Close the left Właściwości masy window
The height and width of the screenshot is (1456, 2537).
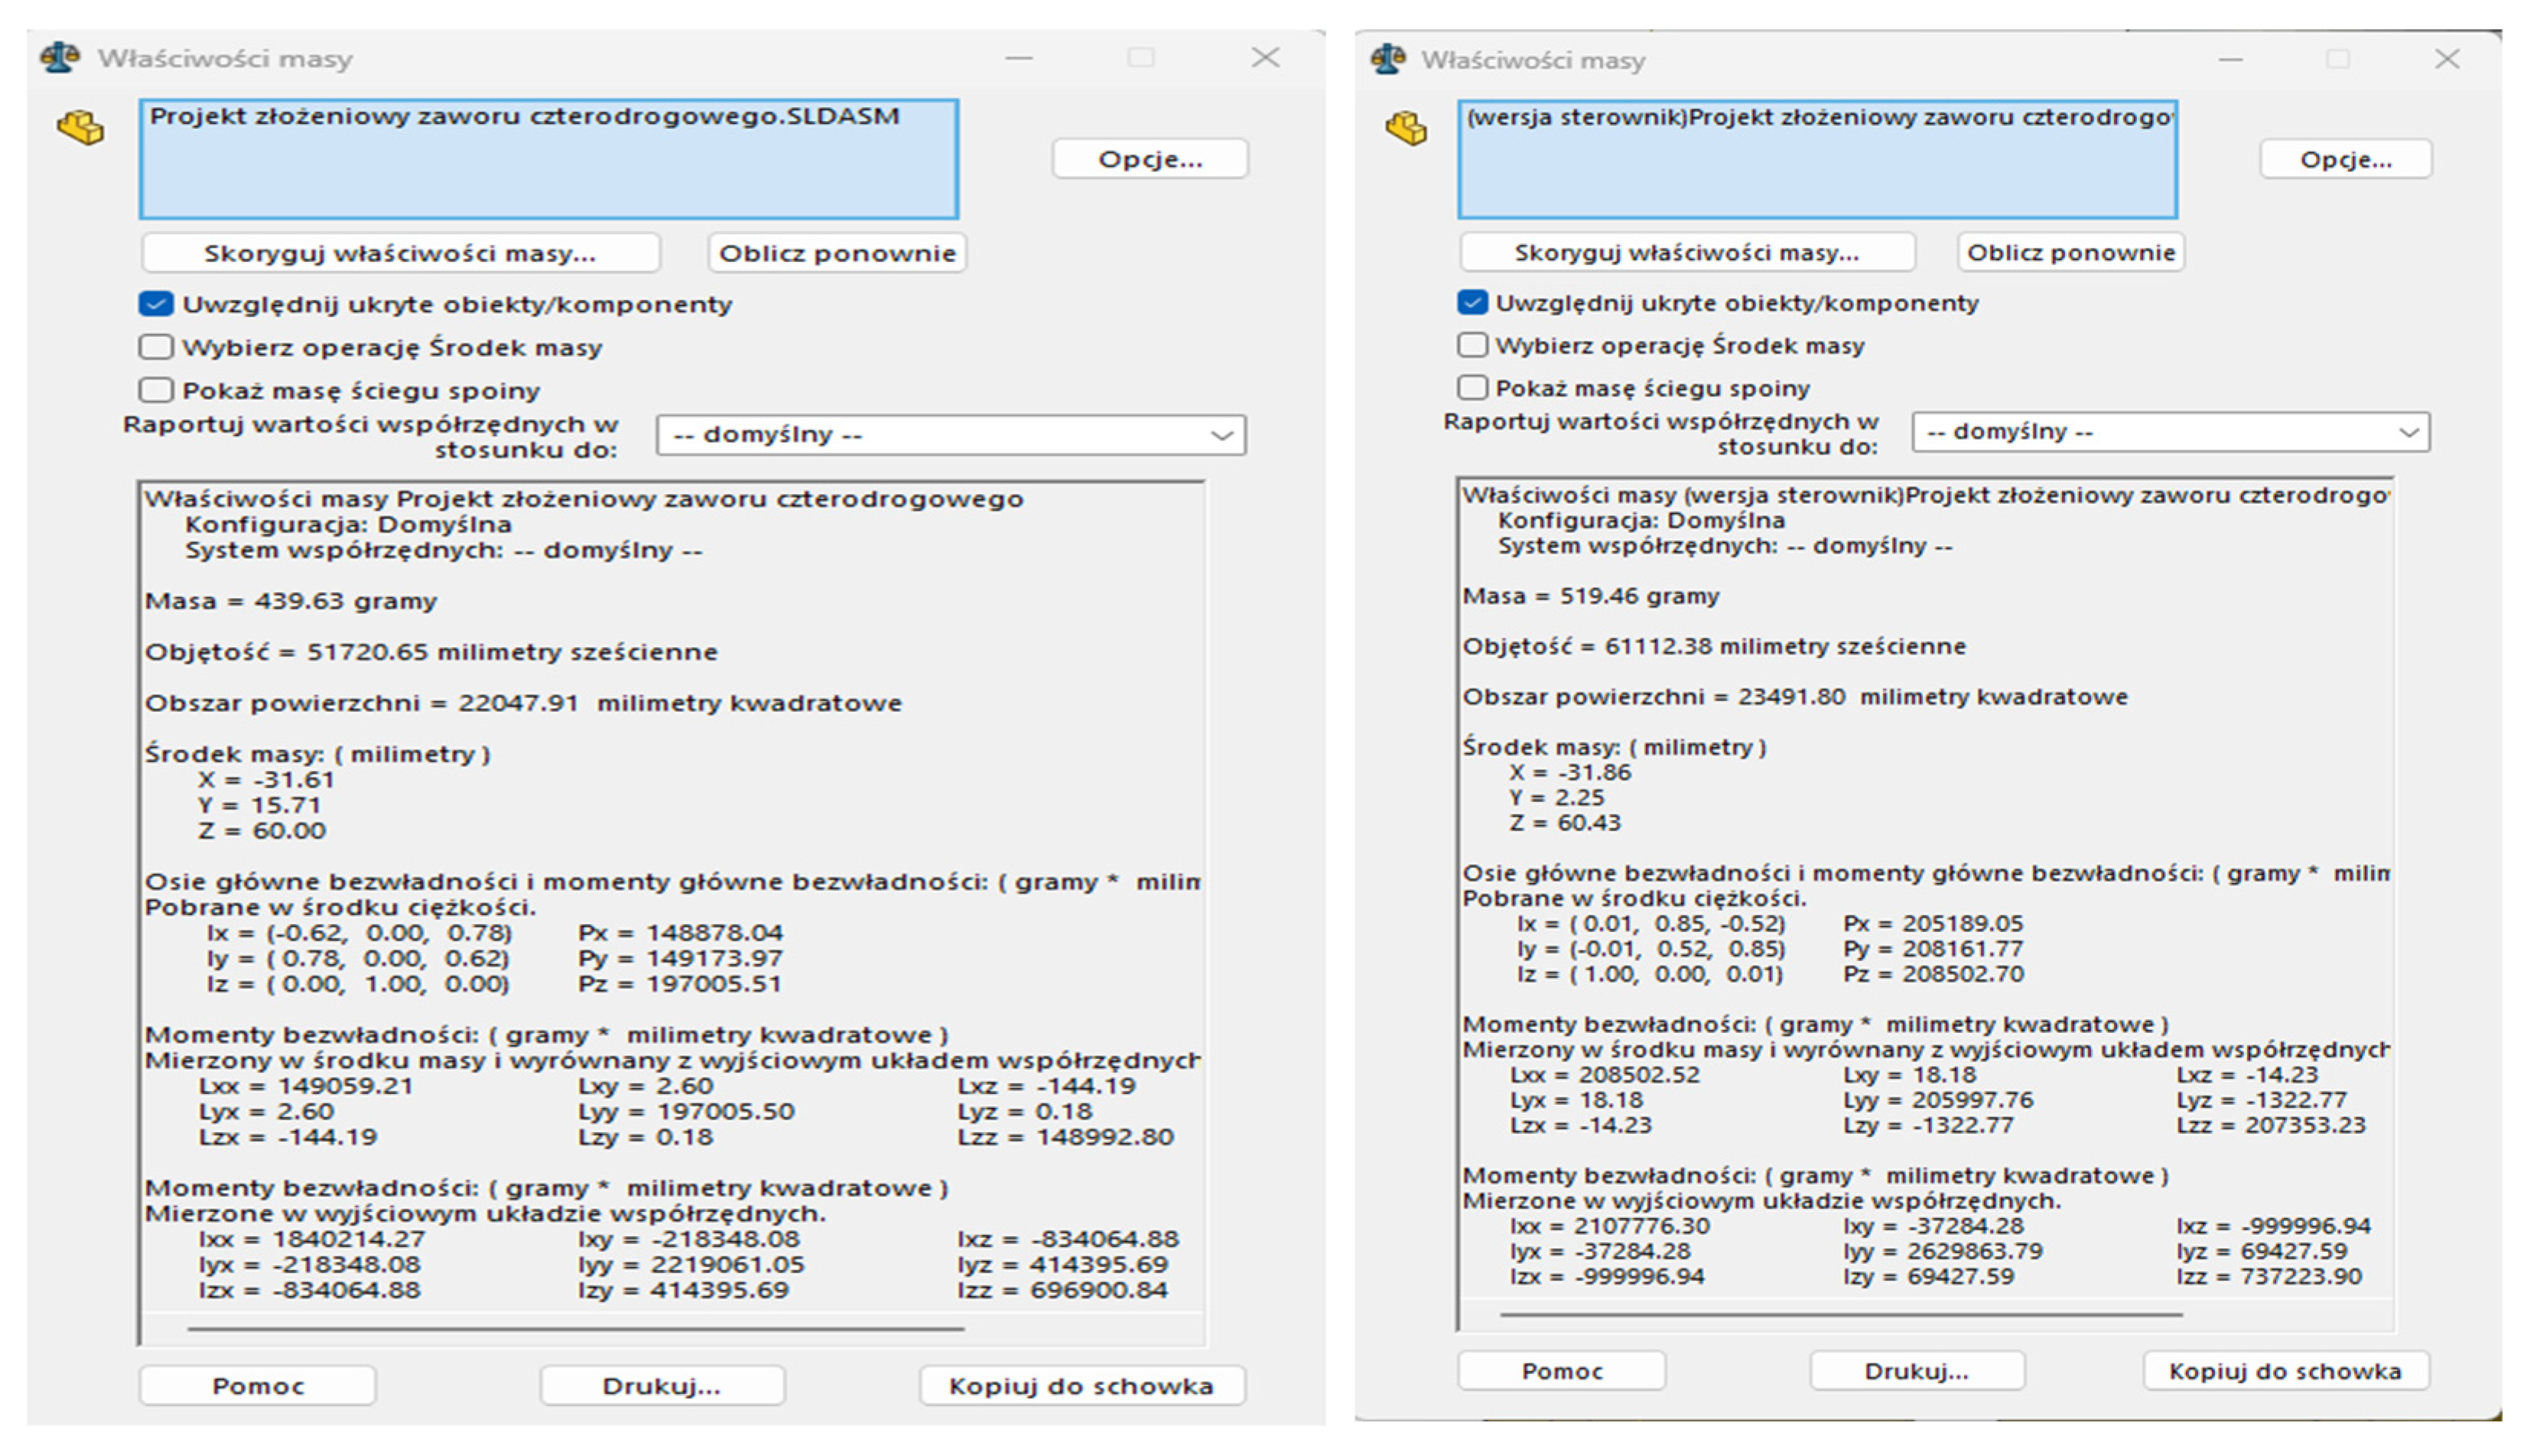pos(1265,57)
